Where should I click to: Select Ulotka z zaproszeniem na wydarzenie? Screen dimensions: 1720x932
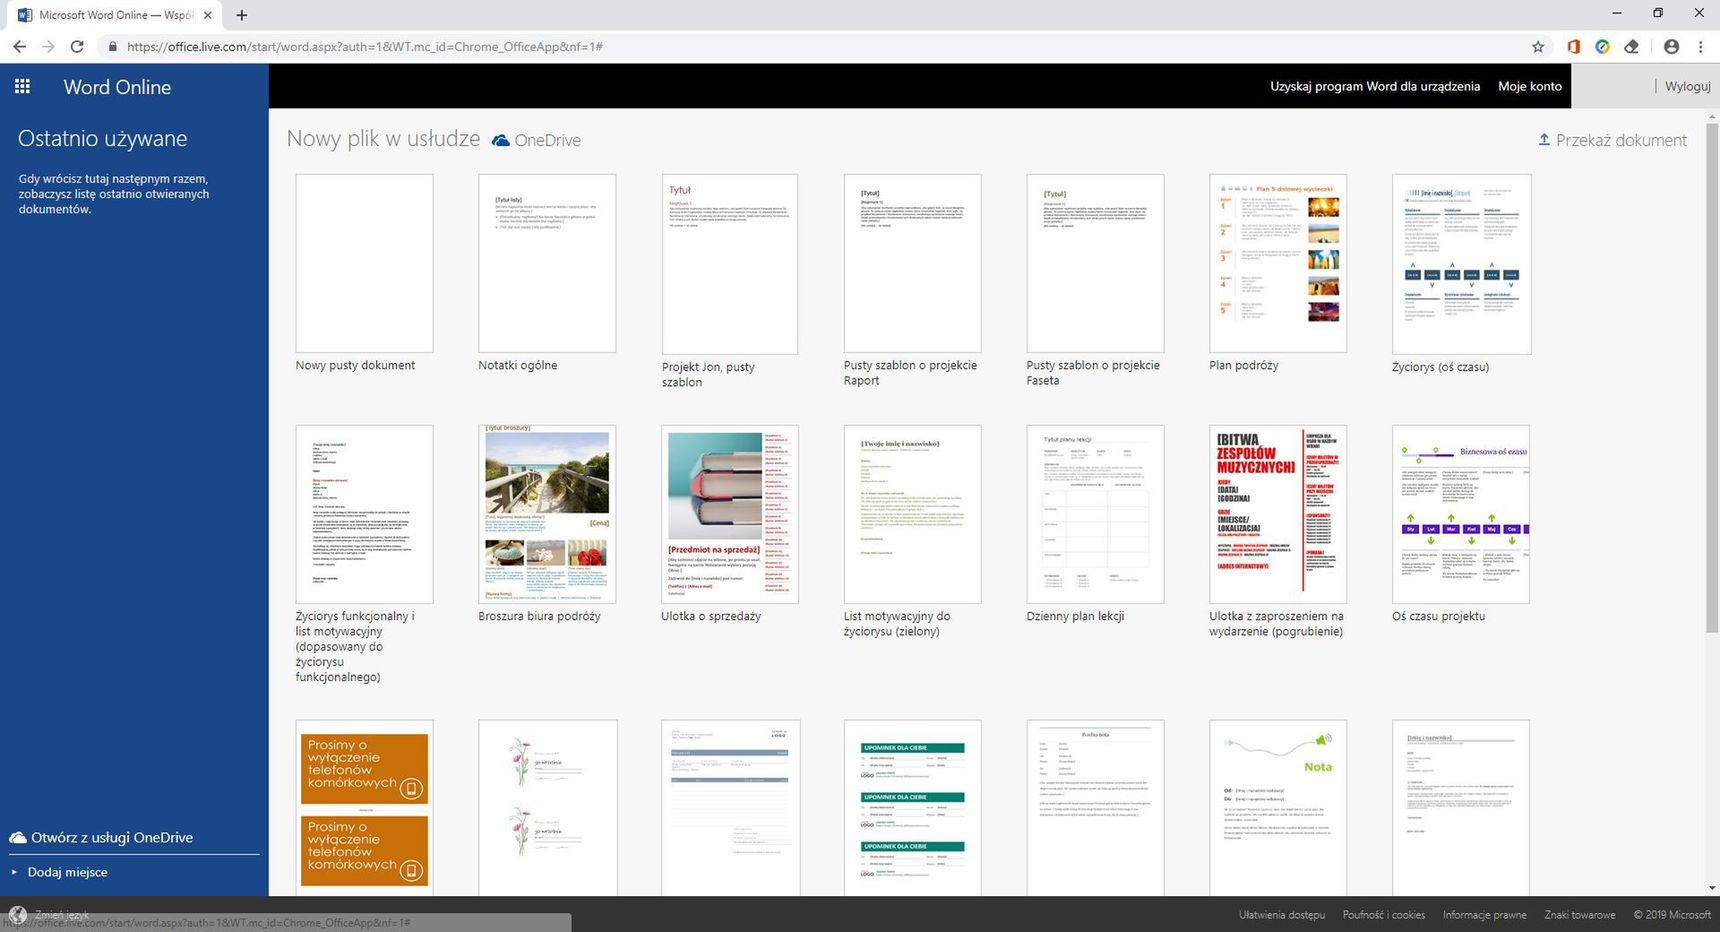pos(1278,514)
